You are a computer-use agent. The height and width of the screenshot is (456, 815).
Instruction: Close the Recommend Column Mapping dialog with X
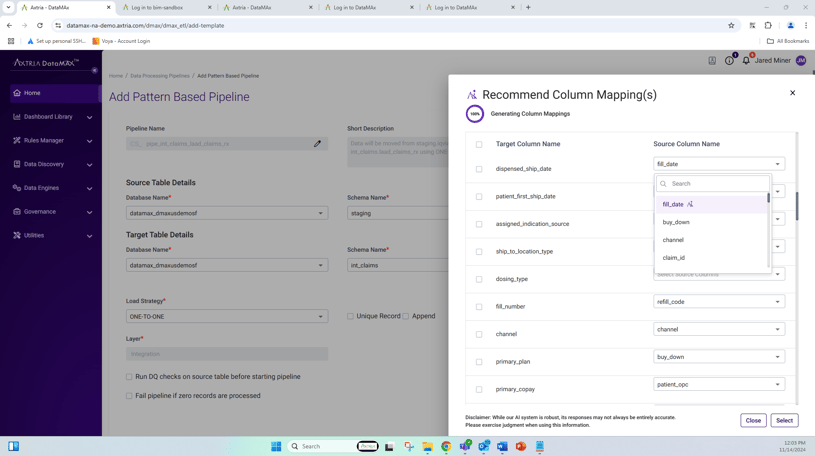click(792, 93)
